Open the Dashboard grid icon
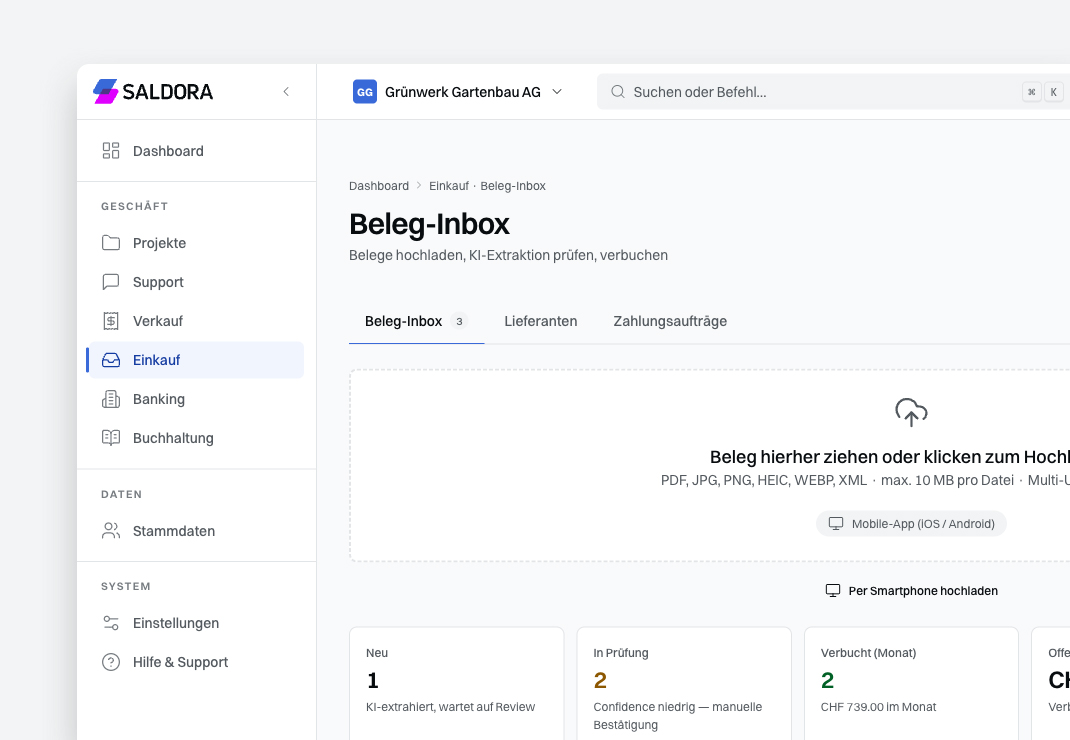Screen dimensions: 1070x740 [x=111, y=151]
